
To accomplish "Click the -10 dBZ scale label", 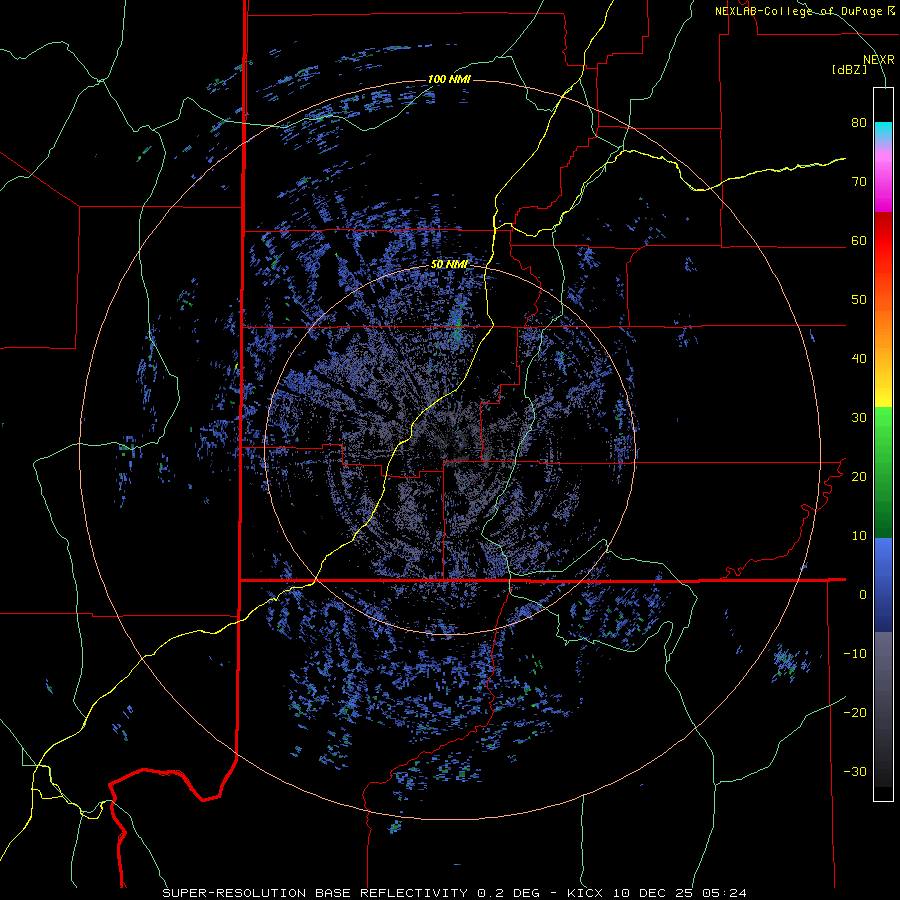I will 855,654.
